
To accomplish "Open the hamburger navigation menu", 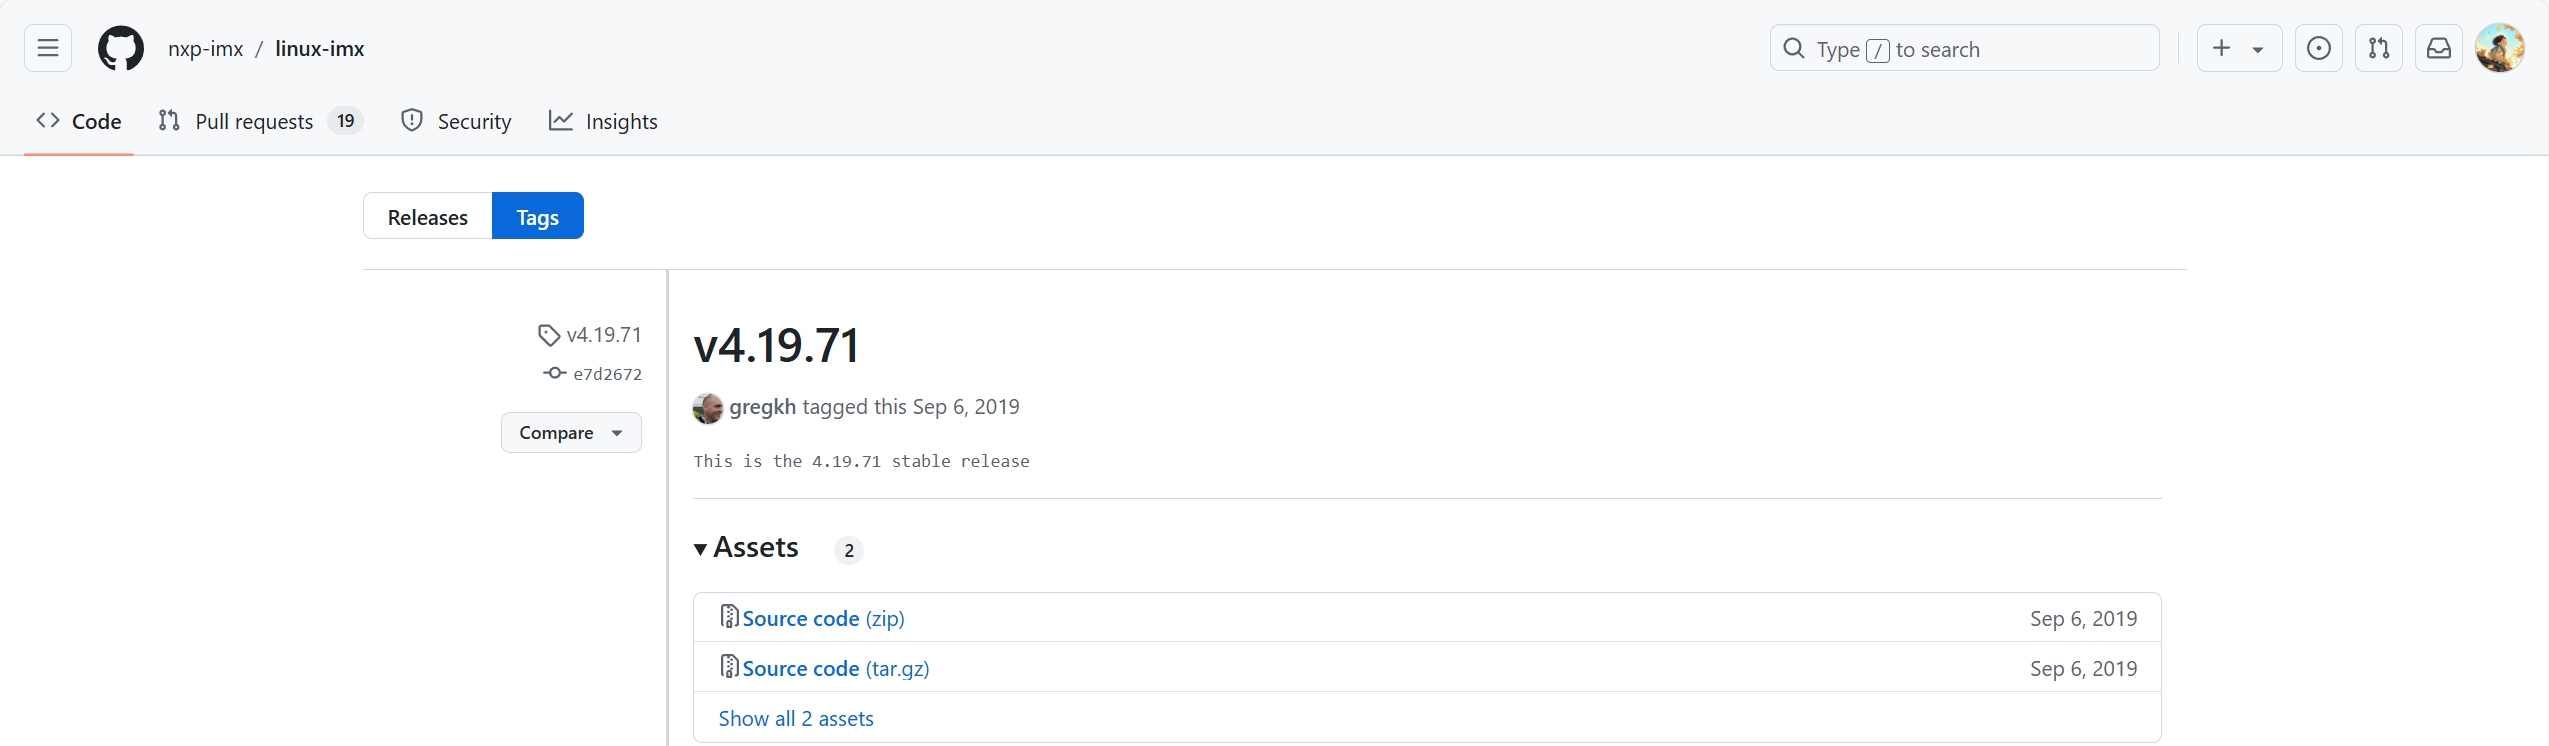I will coord(48,48).
